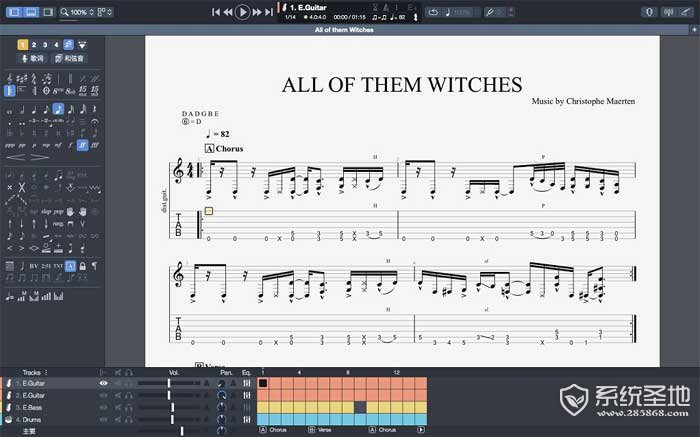Solo the 3. E.Bass track with headphones
Viewport: 700px width, 437px height.
[129, 408]
